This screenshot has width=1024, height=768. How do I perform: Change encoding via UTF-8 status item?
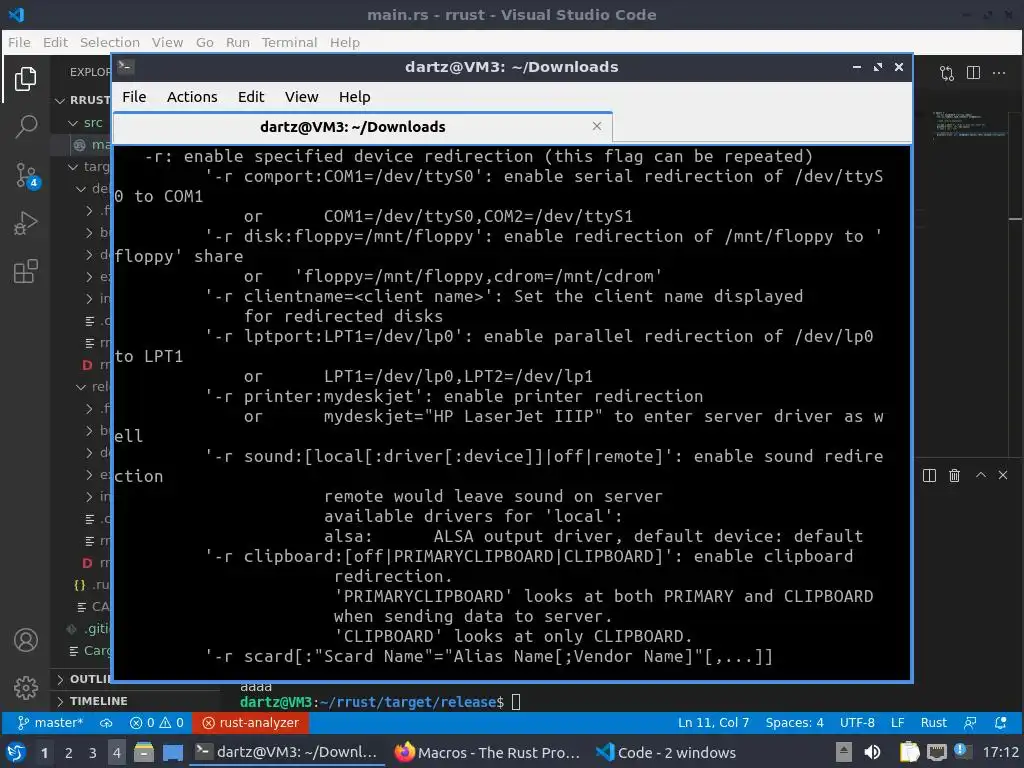tap(857, 722)
